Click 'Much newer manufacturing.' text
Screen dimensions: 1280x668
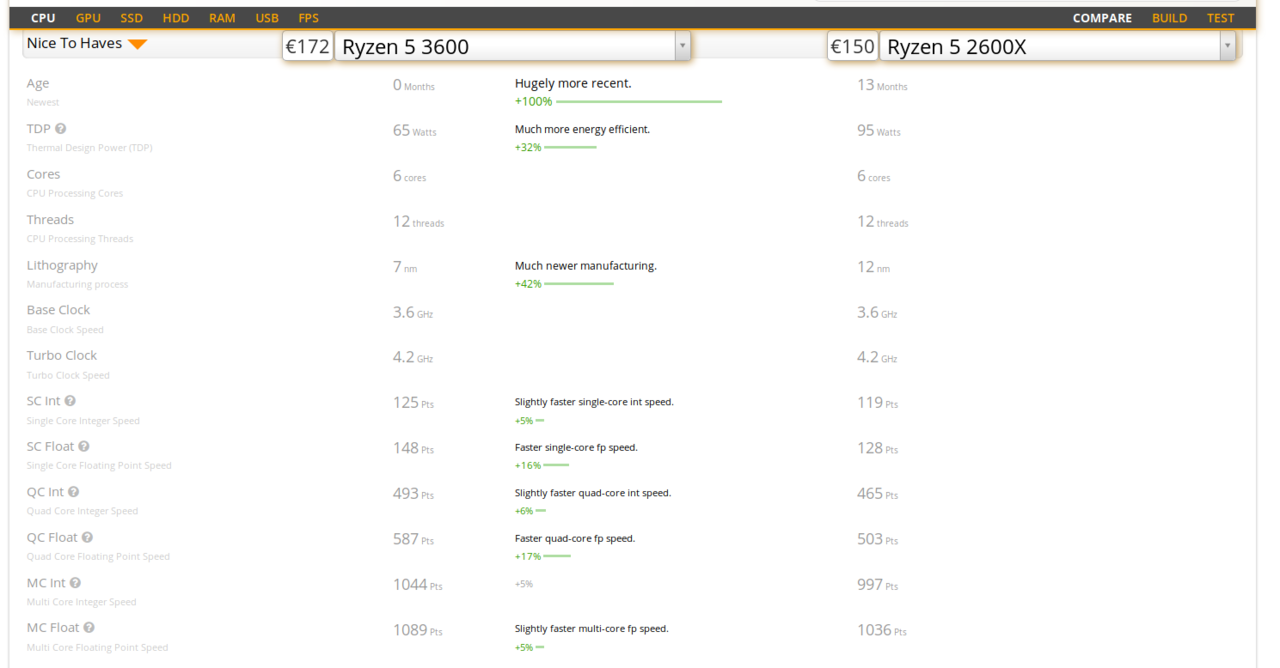pos(586,266)
